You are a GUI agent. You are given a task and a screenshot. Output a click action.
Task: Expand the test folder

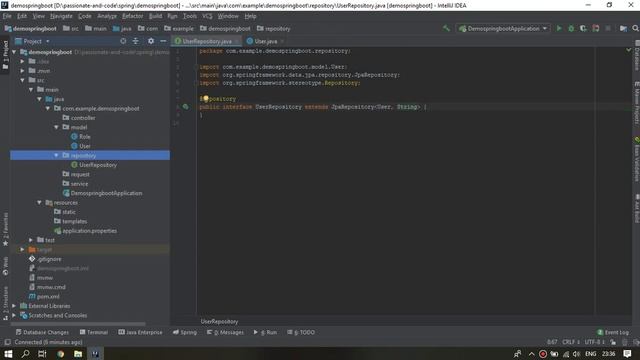pos(31,240)
